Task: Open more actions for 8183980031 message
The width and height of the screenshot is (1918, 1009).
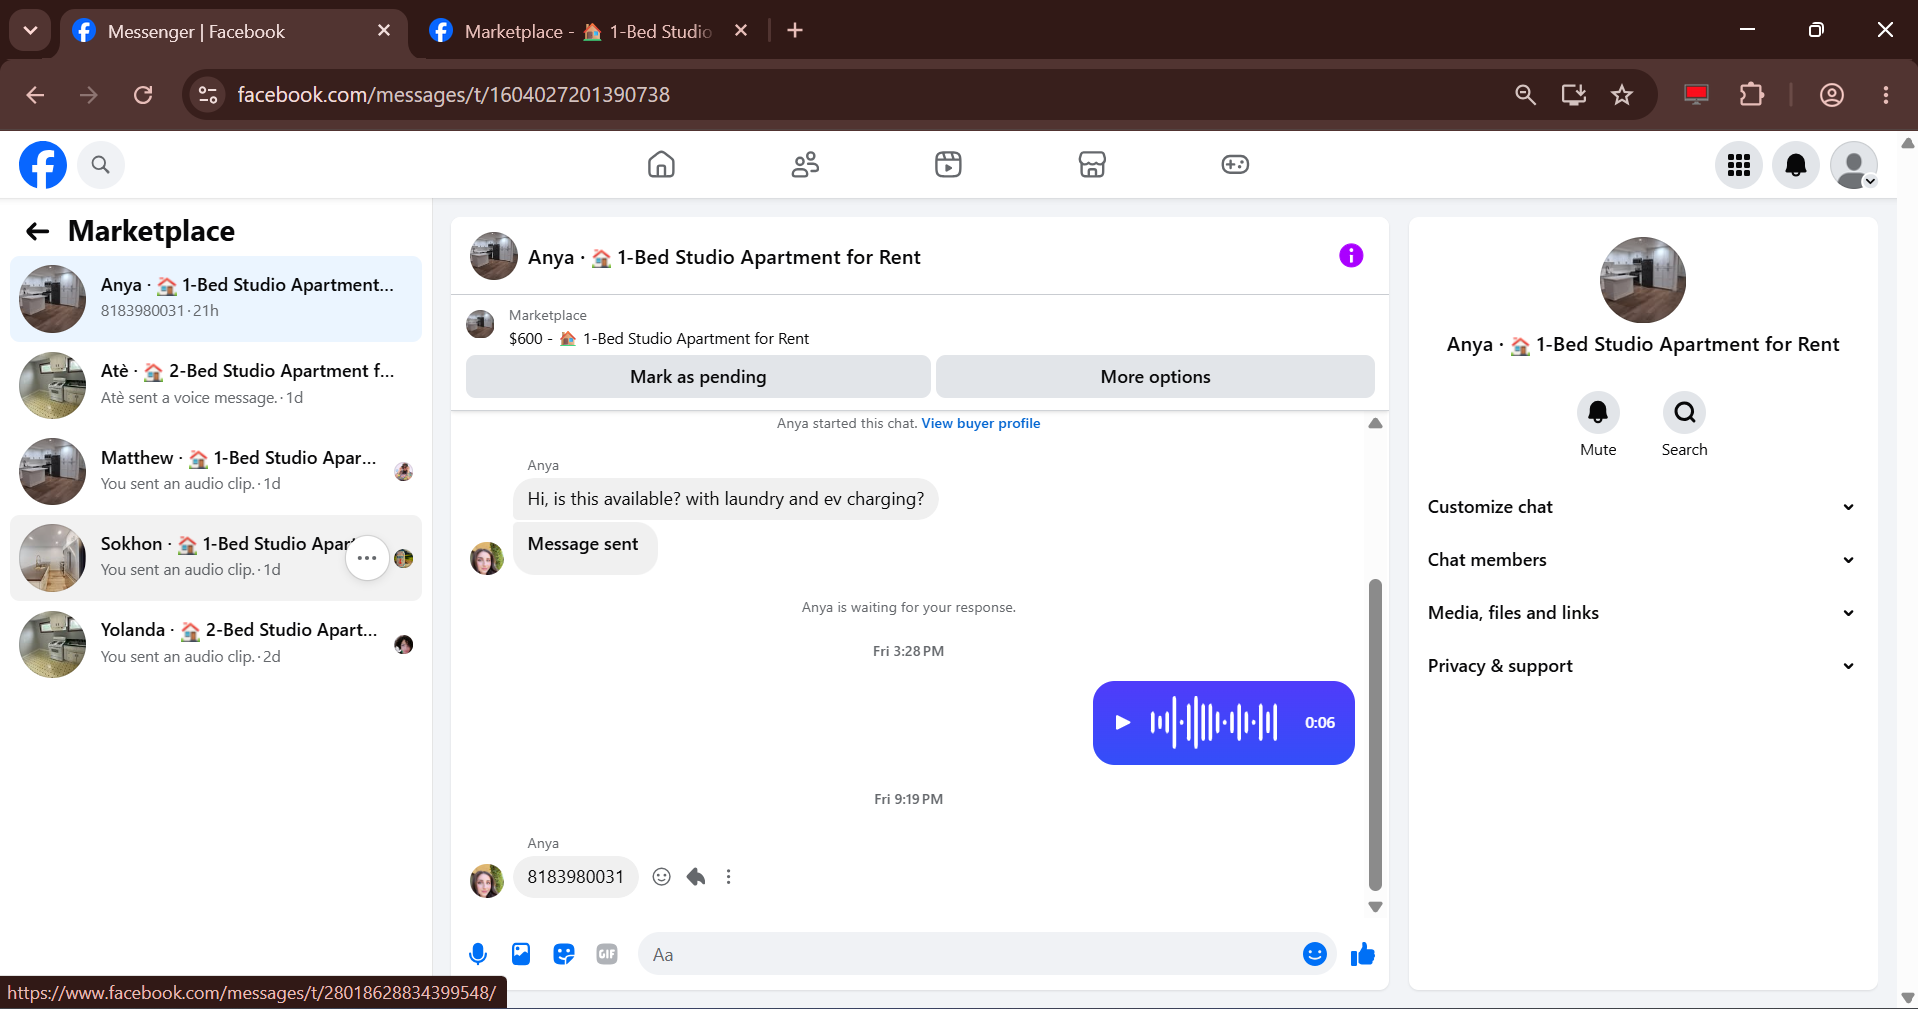Action: 729,877
